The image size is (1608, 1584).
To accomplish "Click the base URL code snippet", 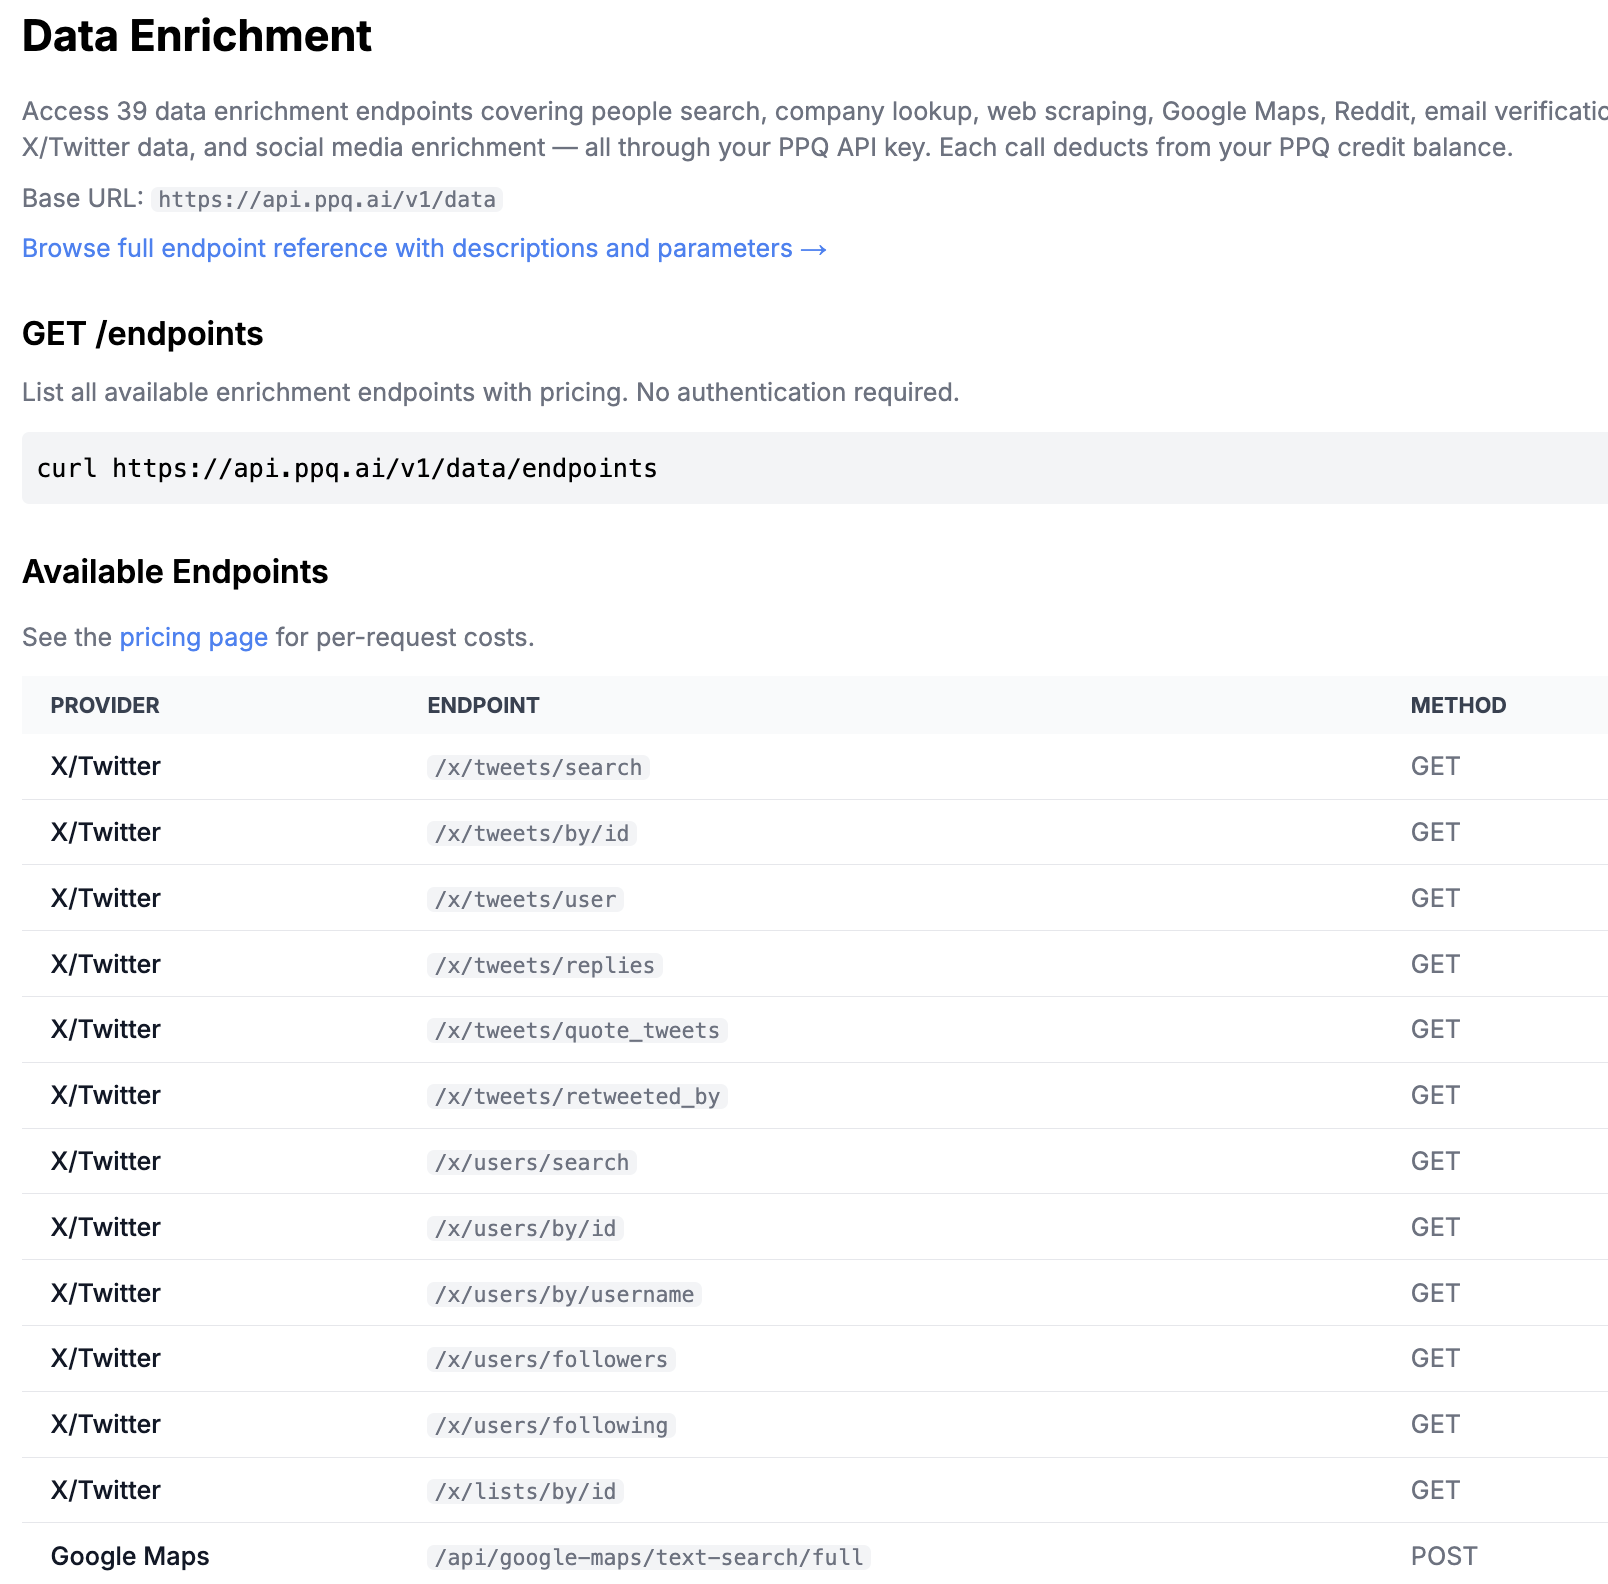I will (x=327, y=199).
